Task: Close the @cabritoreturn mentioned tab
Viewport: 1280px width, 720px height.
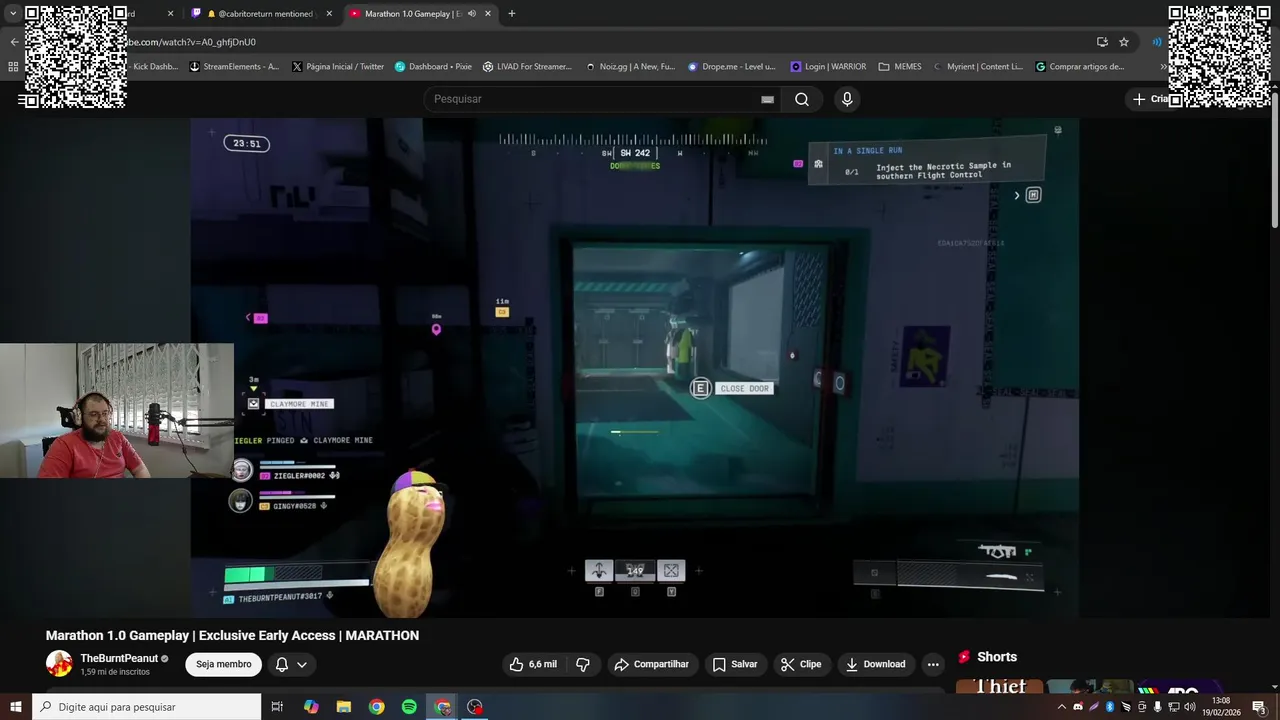Action: 329,14
